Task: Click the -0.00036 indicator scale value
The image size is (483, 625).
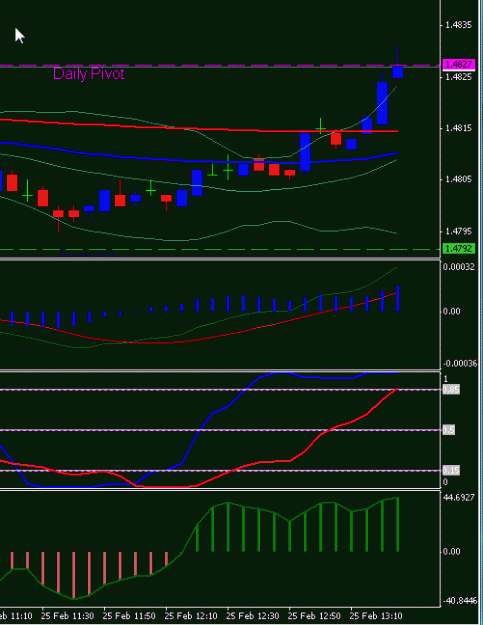Action: tap(460, 364)
